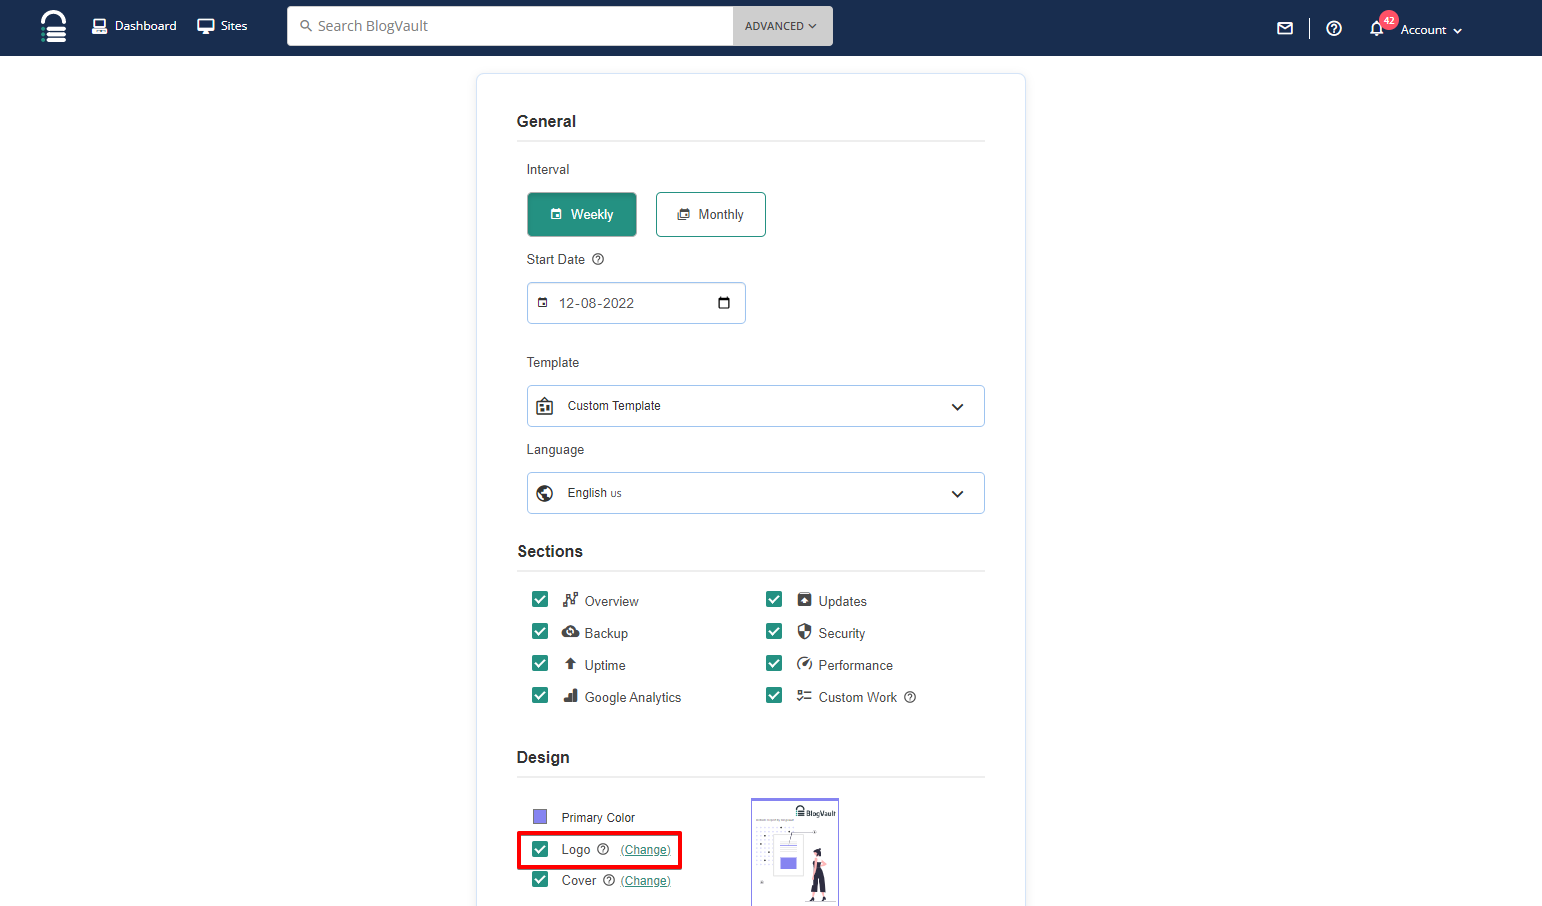This screenshot has height=906, width=1542.
Task: Click the Backup cloud icon
Action: click(x=570, y=632)
